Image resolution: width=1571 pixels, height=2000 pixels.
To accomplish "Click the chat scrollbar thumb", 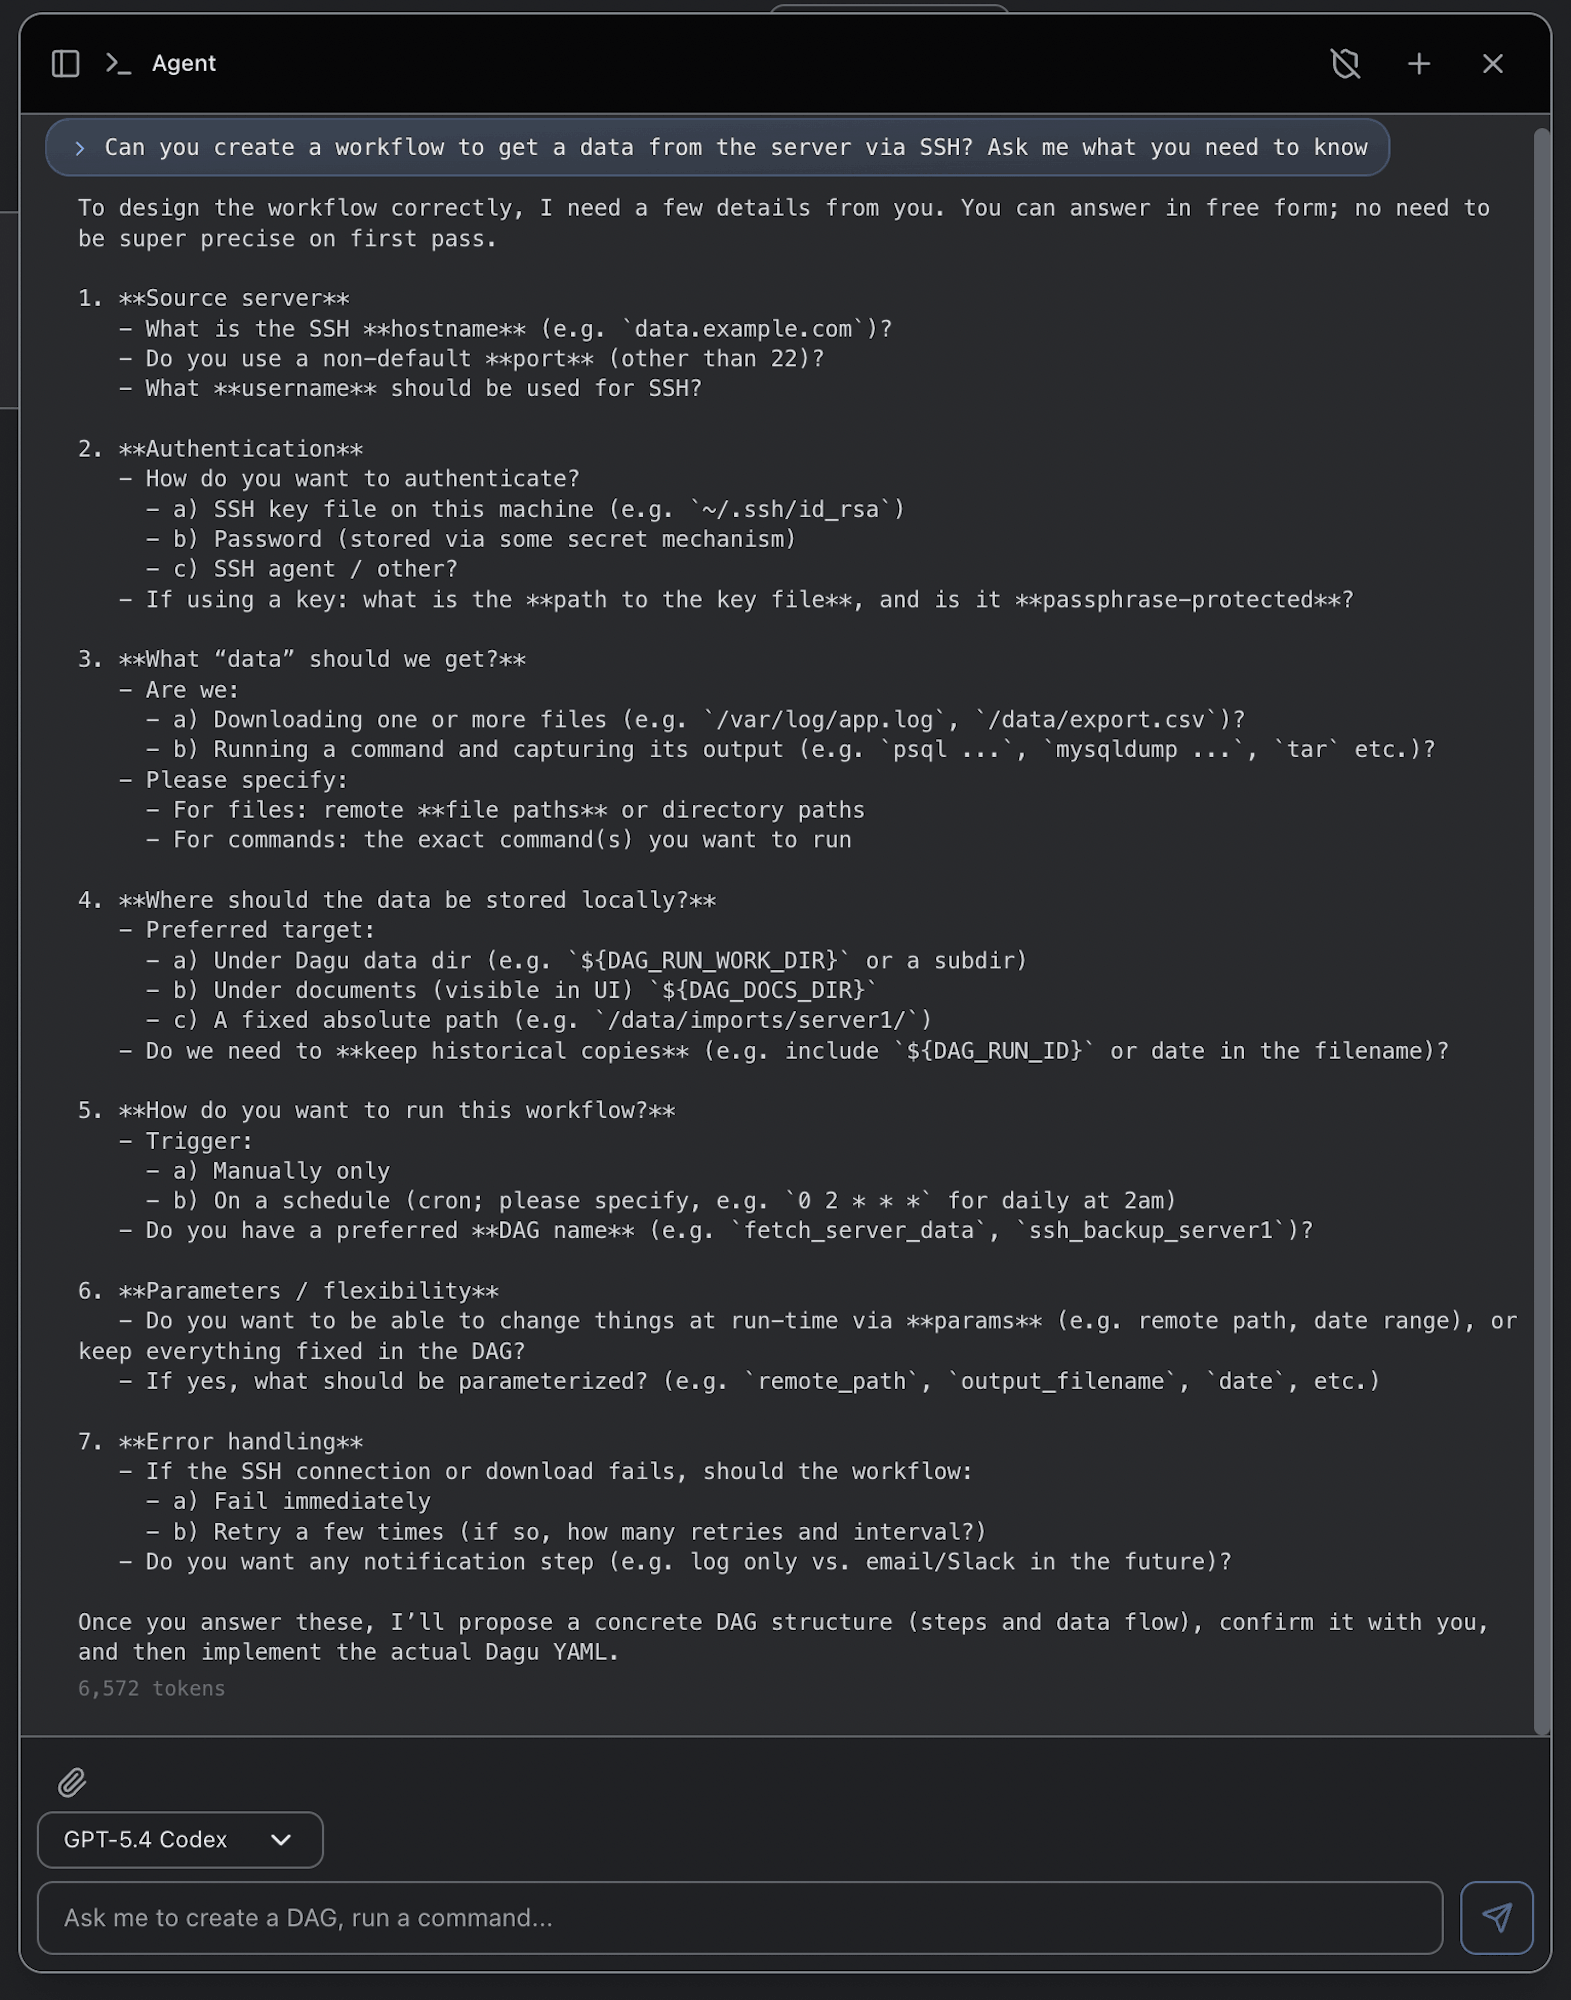I will pyautogui.click(x=1542, y=930).
